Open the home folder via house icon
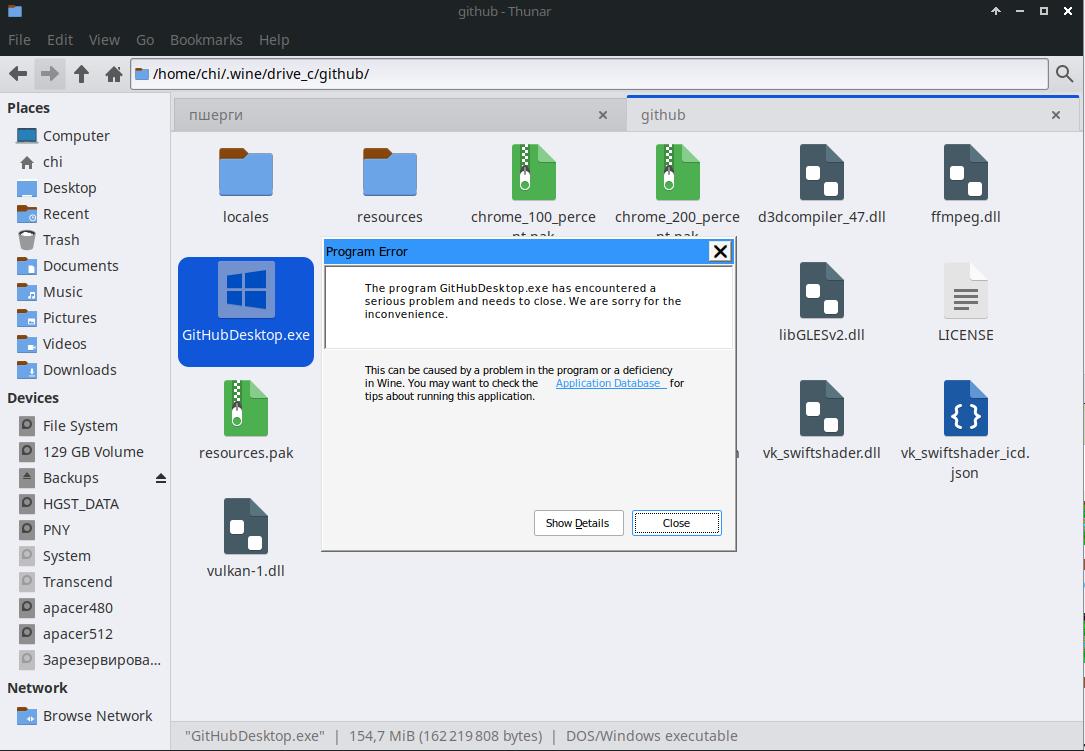Image resolution: width=1085 pixels, height=751 pixels. coord(113,74)
